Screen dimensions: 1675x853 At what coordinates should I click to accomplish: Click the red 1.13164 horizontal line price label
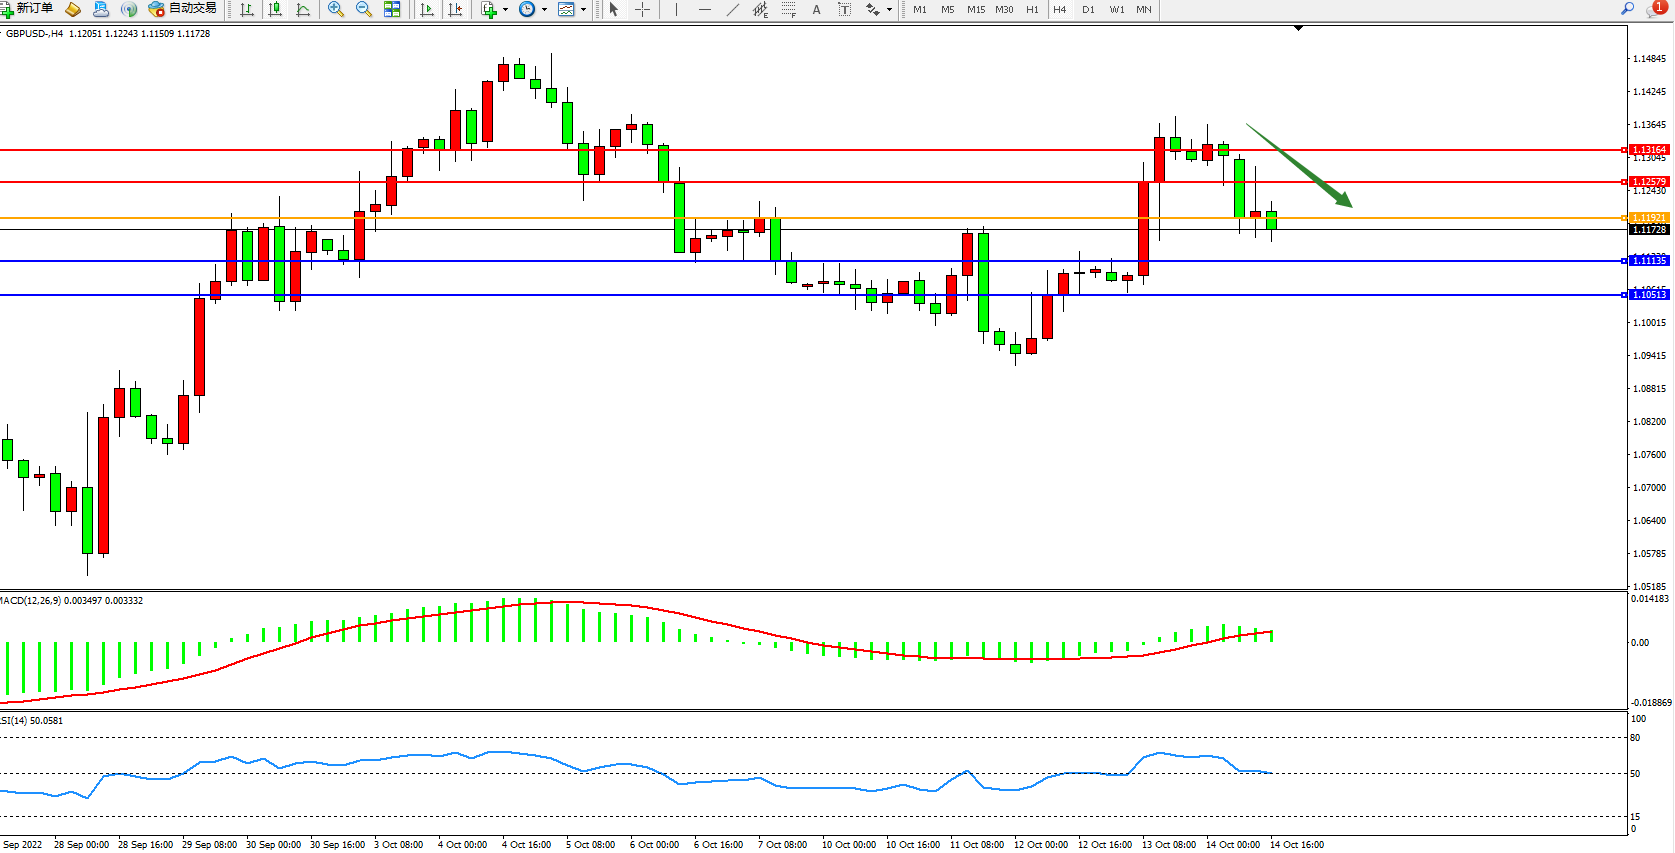[x=1648, y=150]
